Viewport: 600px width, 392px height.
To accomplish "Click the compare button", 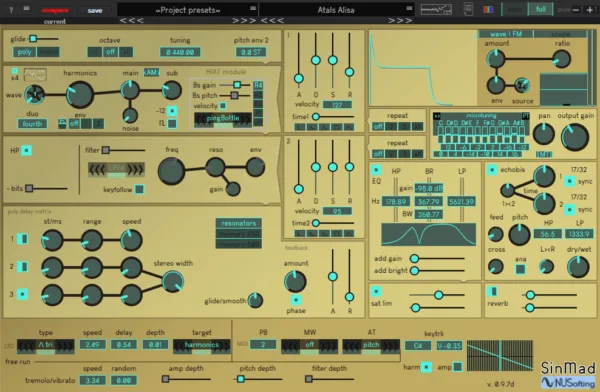I will [55, 10].
